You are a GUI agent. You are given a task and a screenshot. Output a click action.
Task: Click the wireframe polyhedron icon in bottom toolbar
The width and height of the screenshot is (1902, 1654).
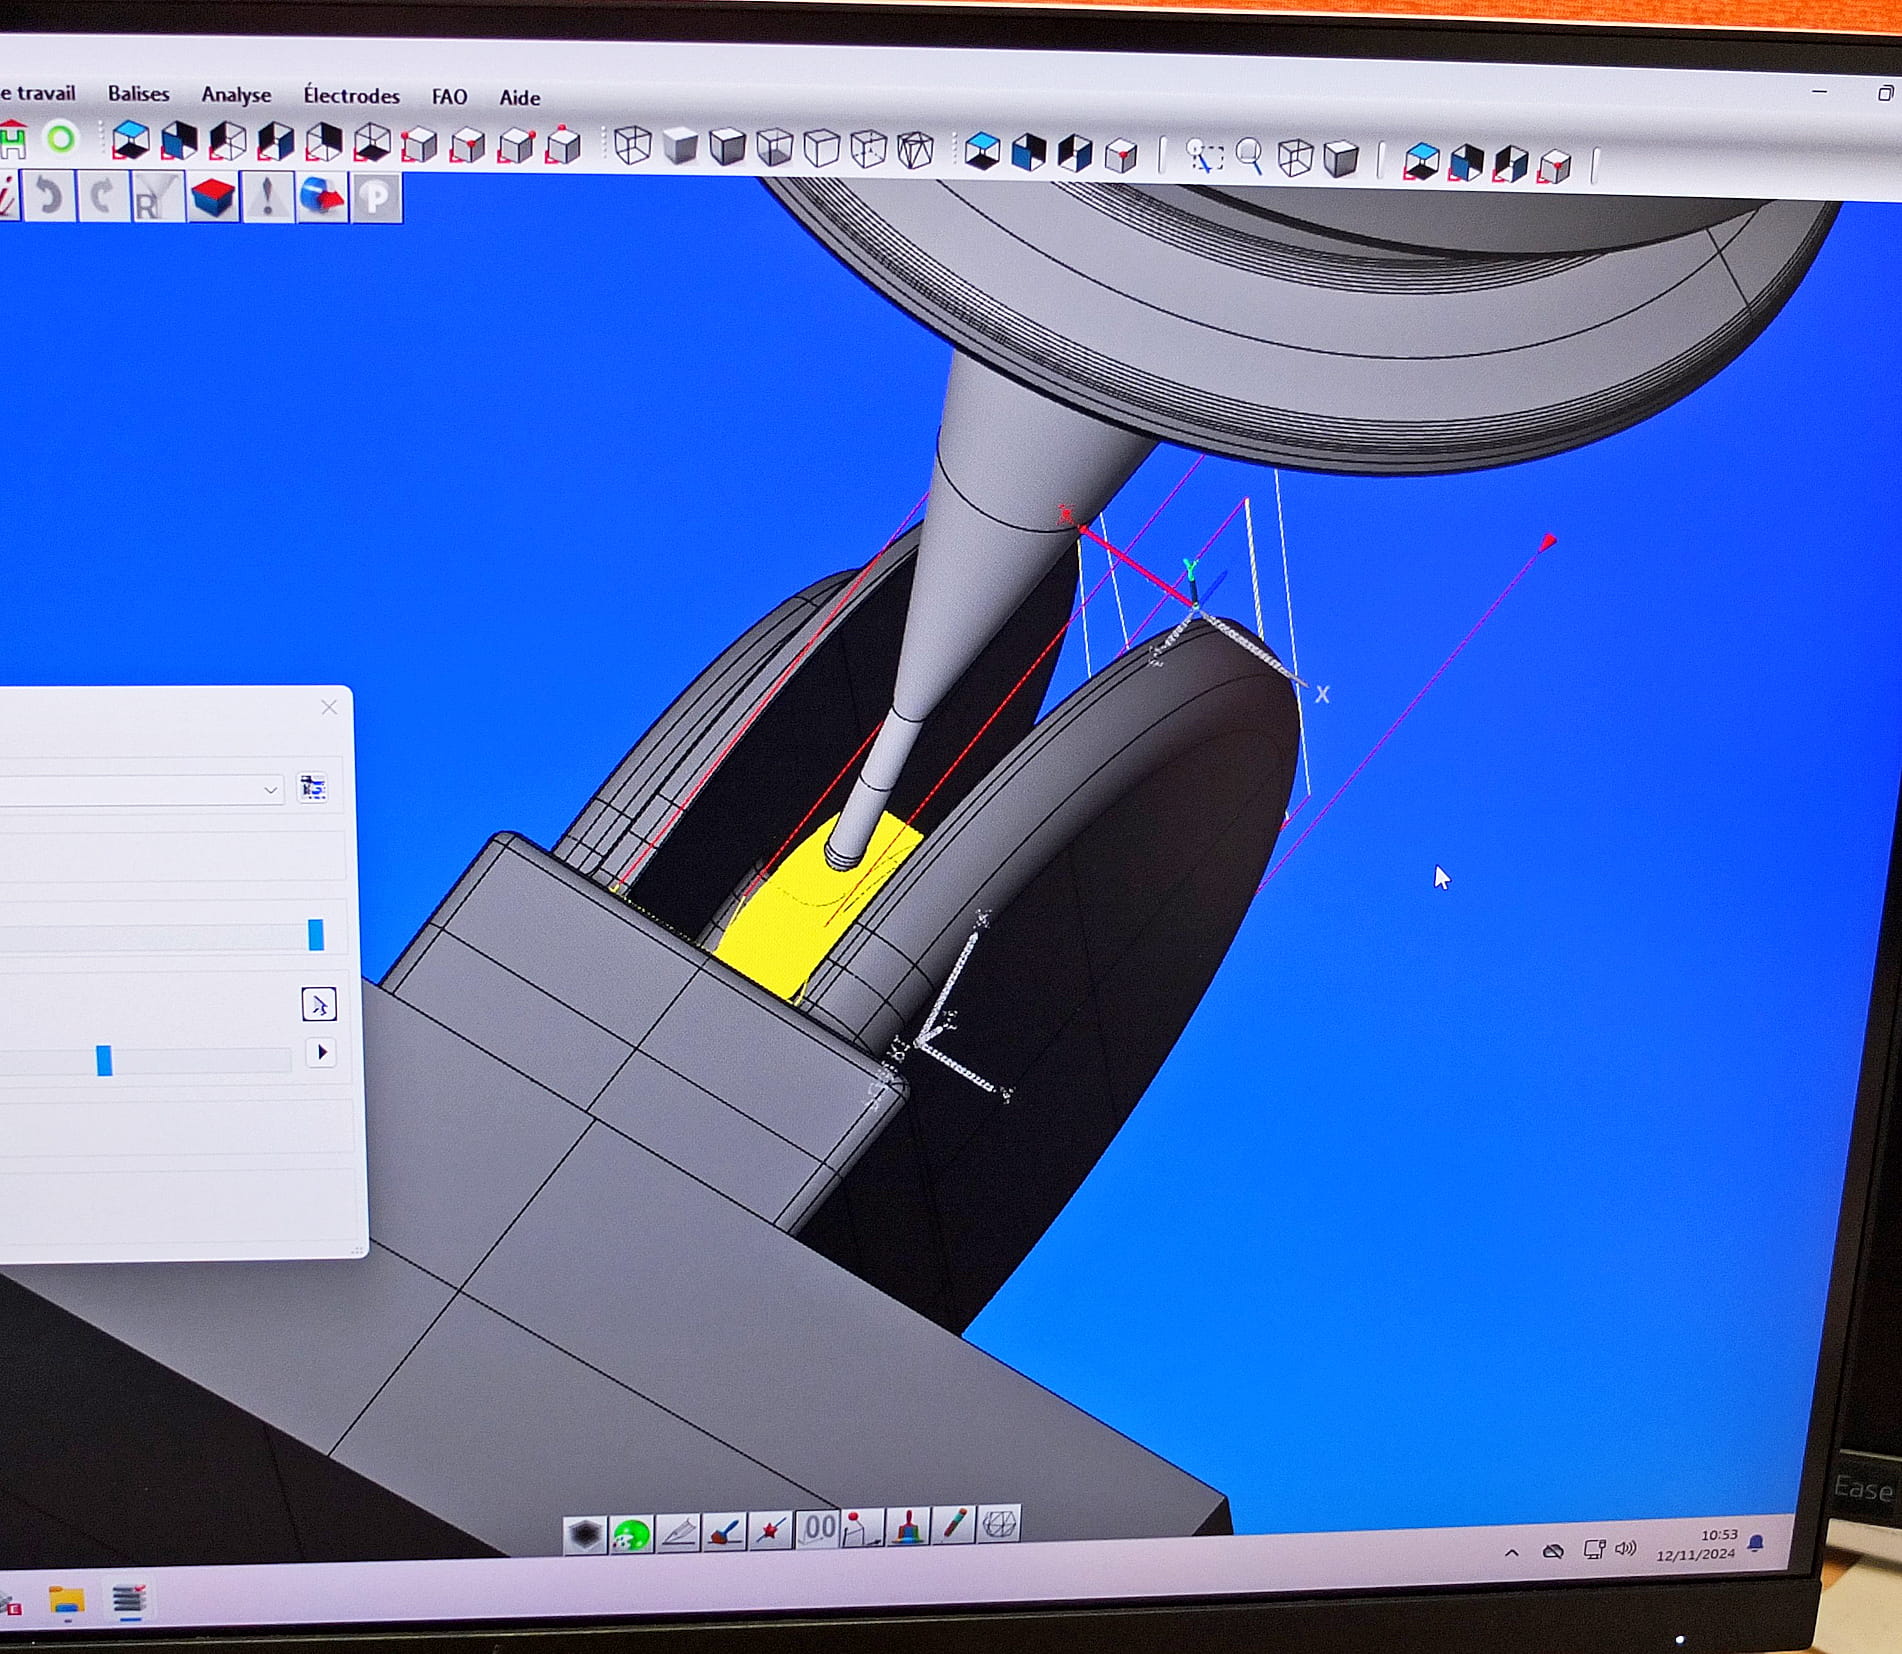click(x=999, y=1524)
